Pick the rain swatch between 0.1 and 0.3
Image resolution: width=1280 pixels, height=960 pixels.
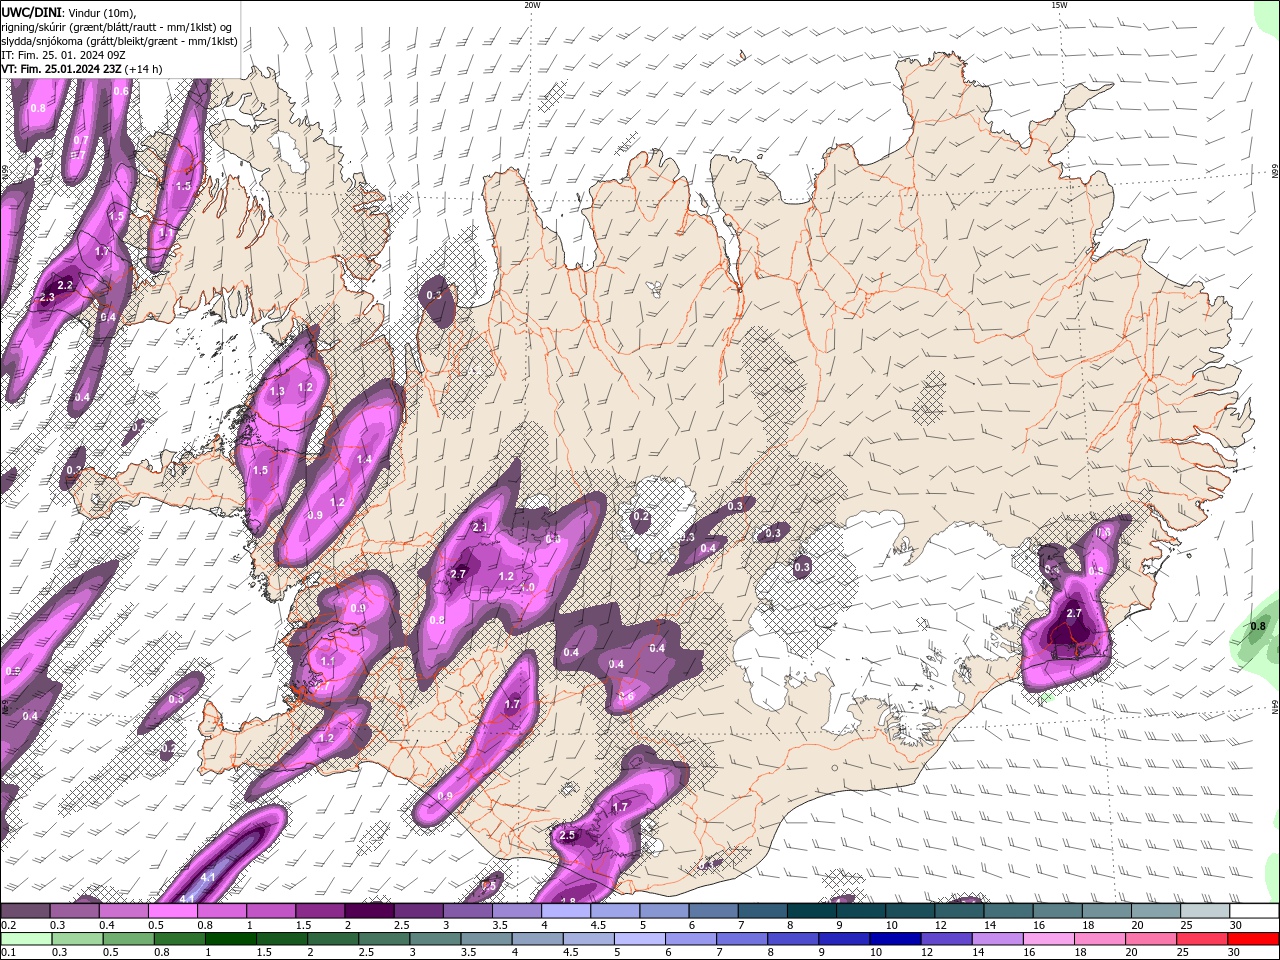click(x=25, y=939)
